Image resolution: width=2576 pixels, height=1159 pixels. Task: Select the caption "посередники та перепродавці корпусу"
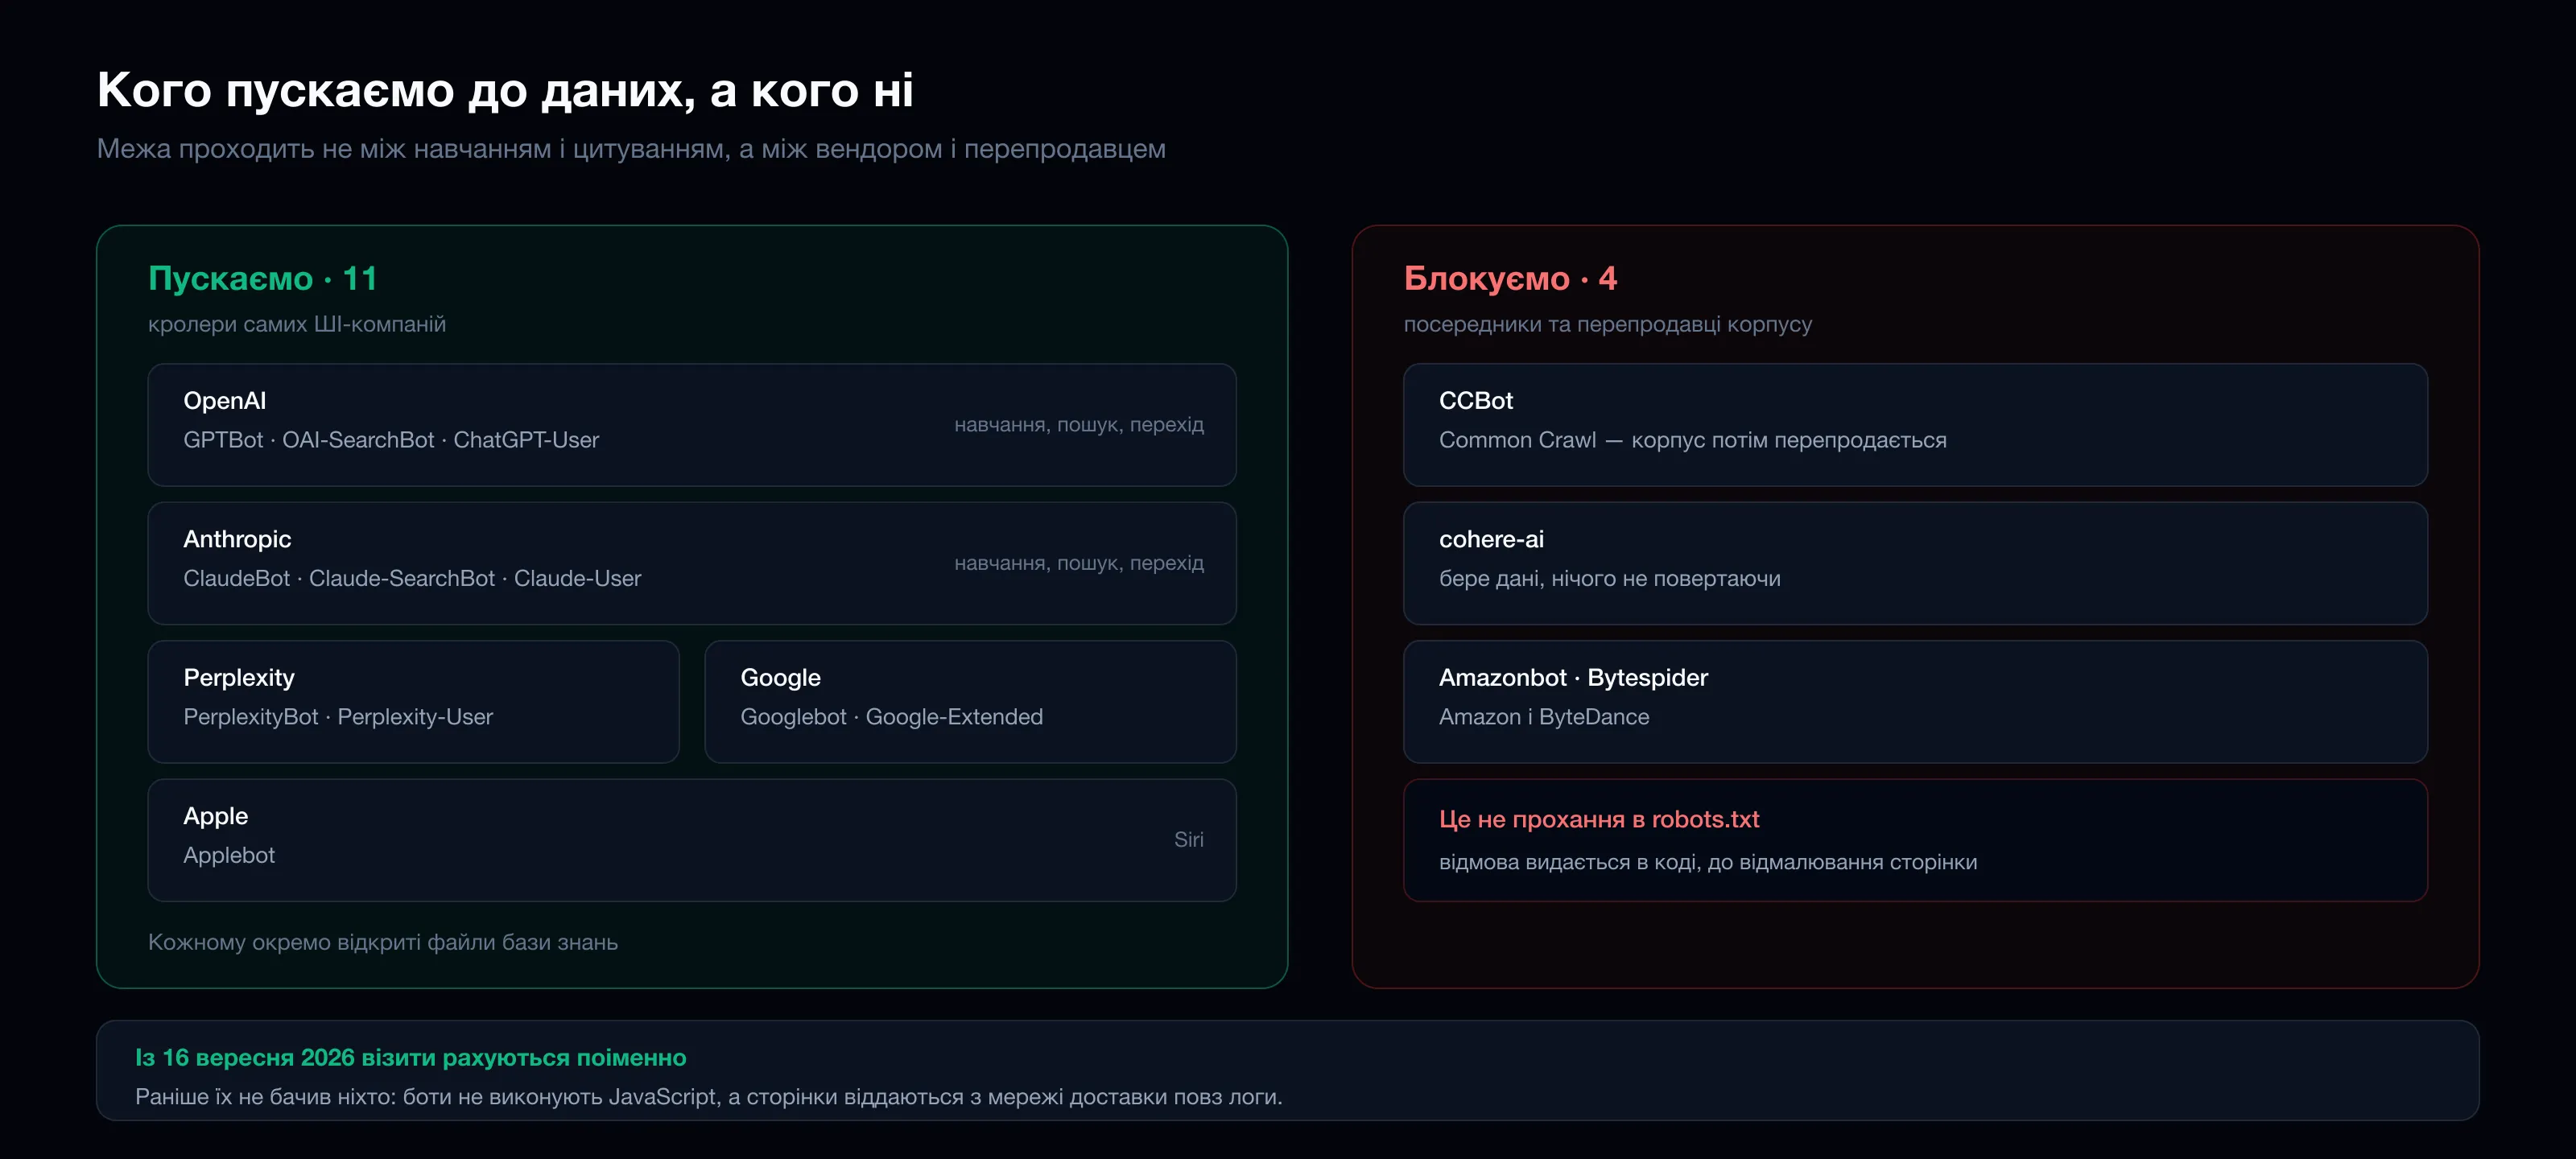tap(1608, 324)
